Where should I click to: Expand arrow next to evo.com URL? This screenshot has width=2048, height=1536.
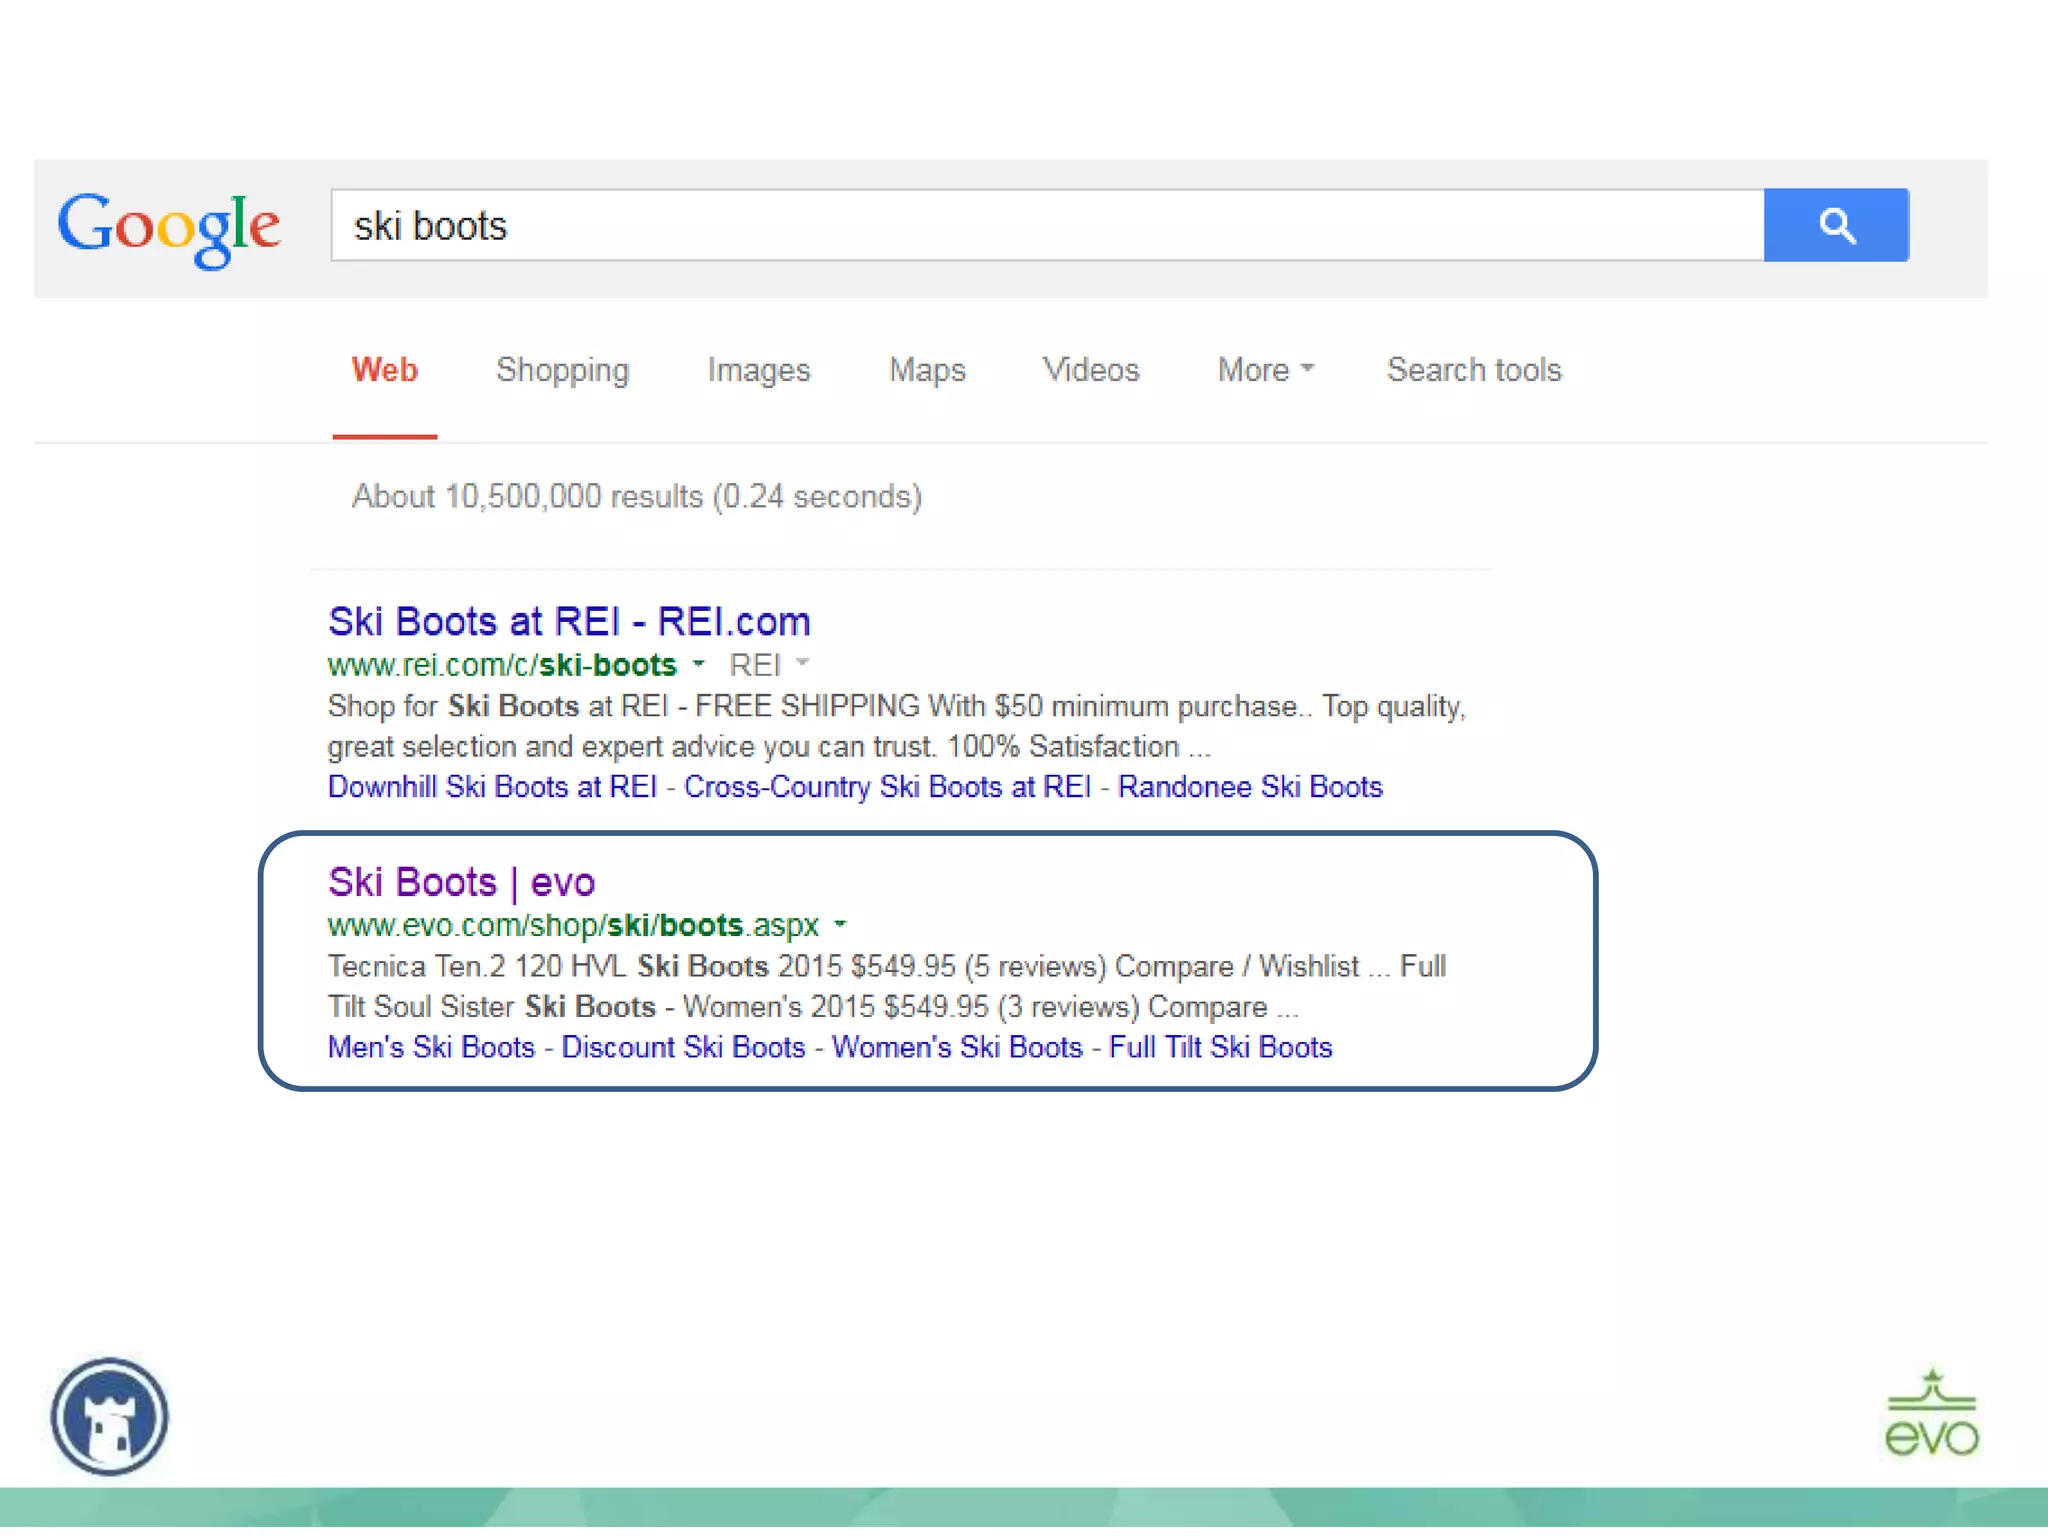pos(840,924)
